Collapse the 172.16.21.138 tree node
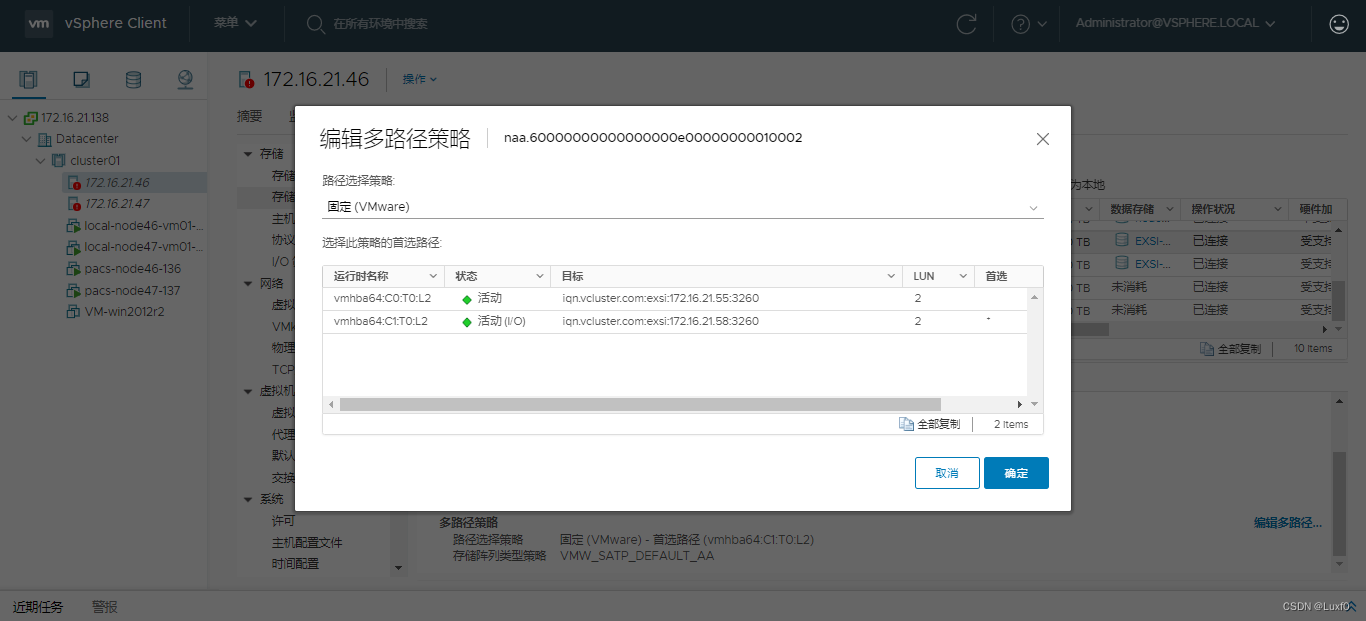 point(12,118)
